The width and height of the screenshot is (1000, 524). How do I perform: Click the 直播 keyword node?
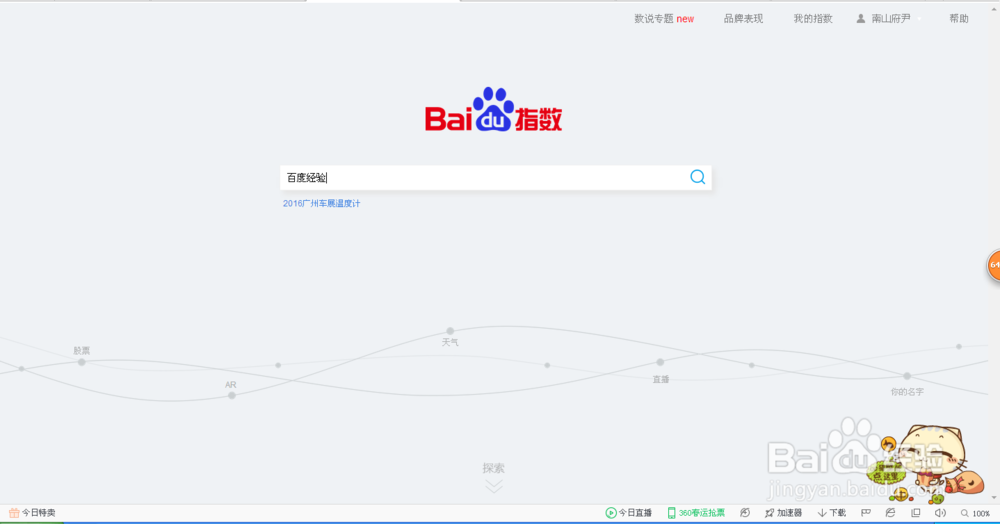click(x=660, y=362)
